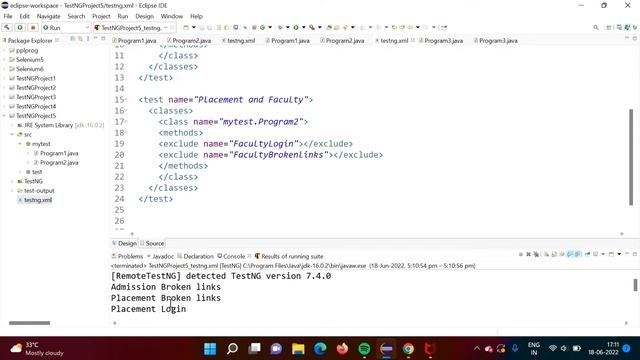Select Selenium5 project in Package Explorer

[x=29, y=60]
